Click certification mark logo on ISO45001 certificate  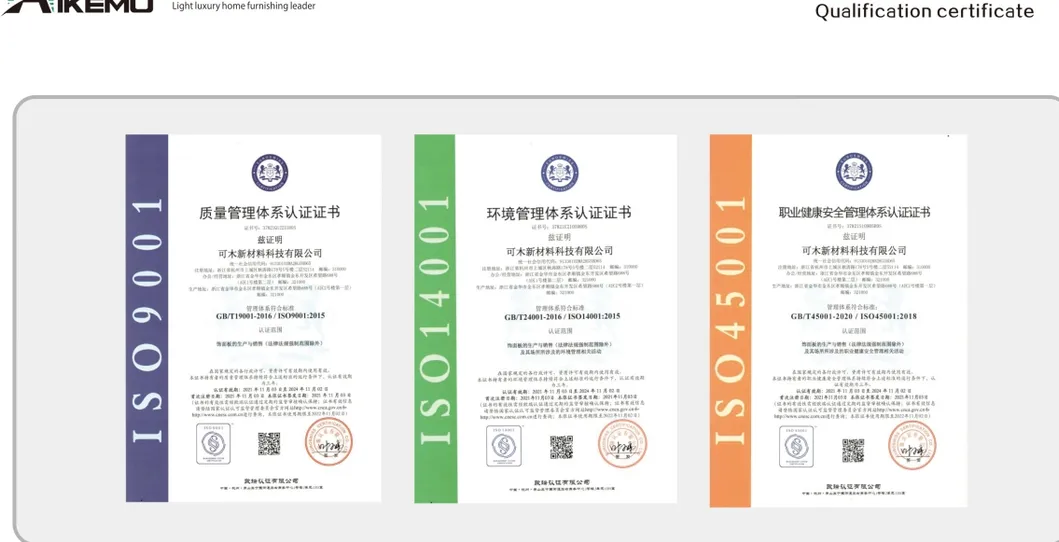click(x=796, y=447)
